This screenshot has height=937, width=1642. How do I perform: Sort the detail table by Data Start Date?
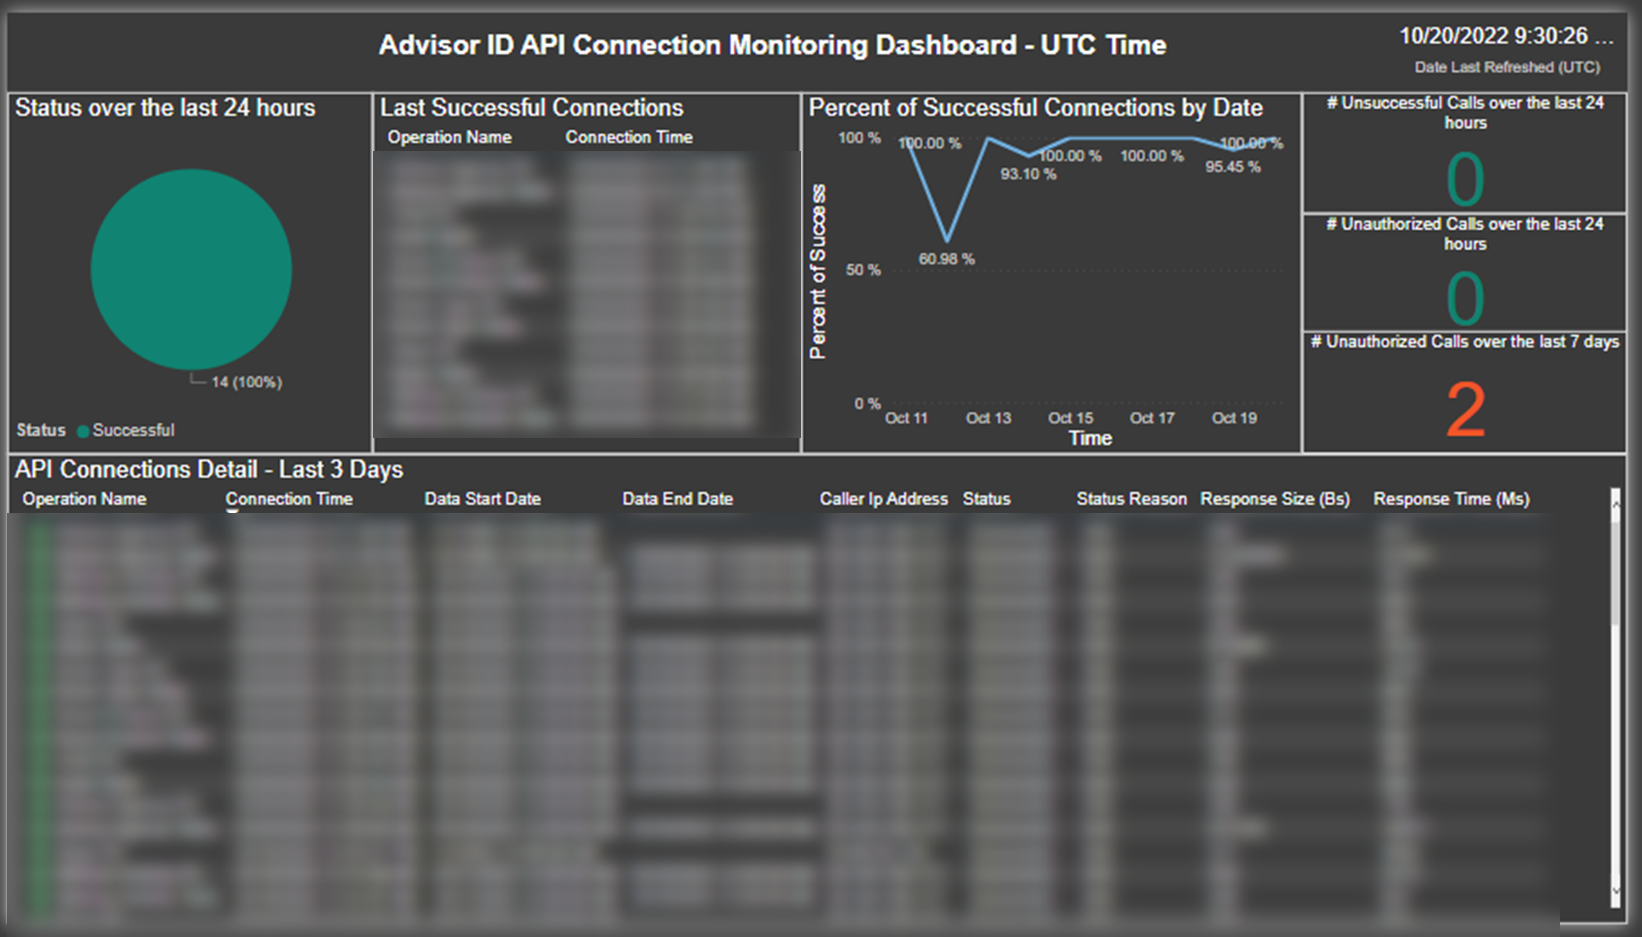[x=482, y=498]
